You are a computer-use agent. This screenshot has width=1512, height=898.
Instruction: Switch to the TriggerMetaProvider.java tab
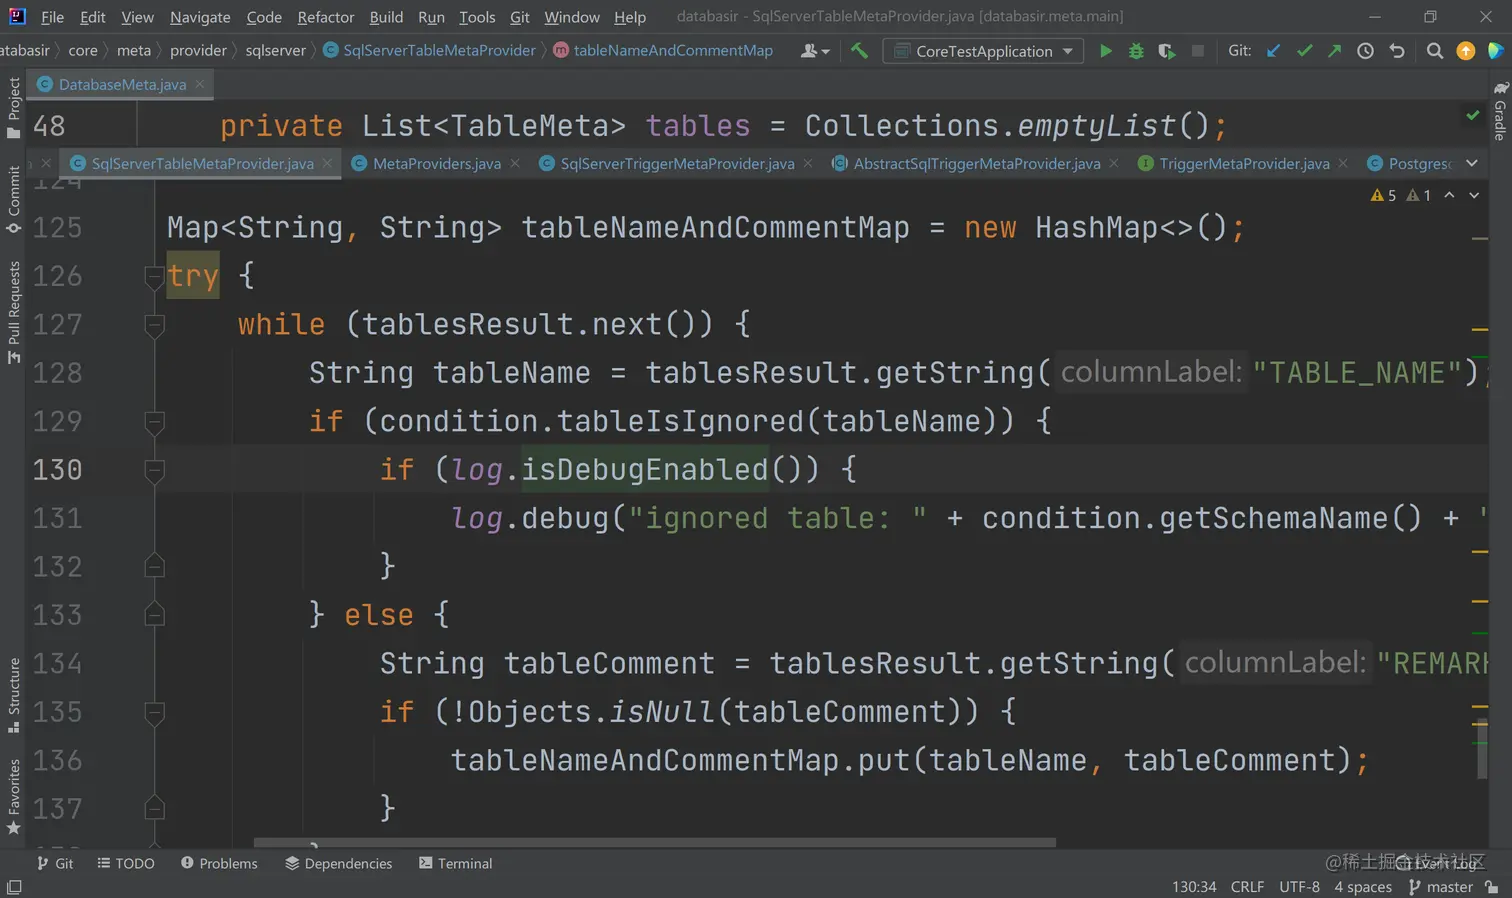(x=1245, y=163)
